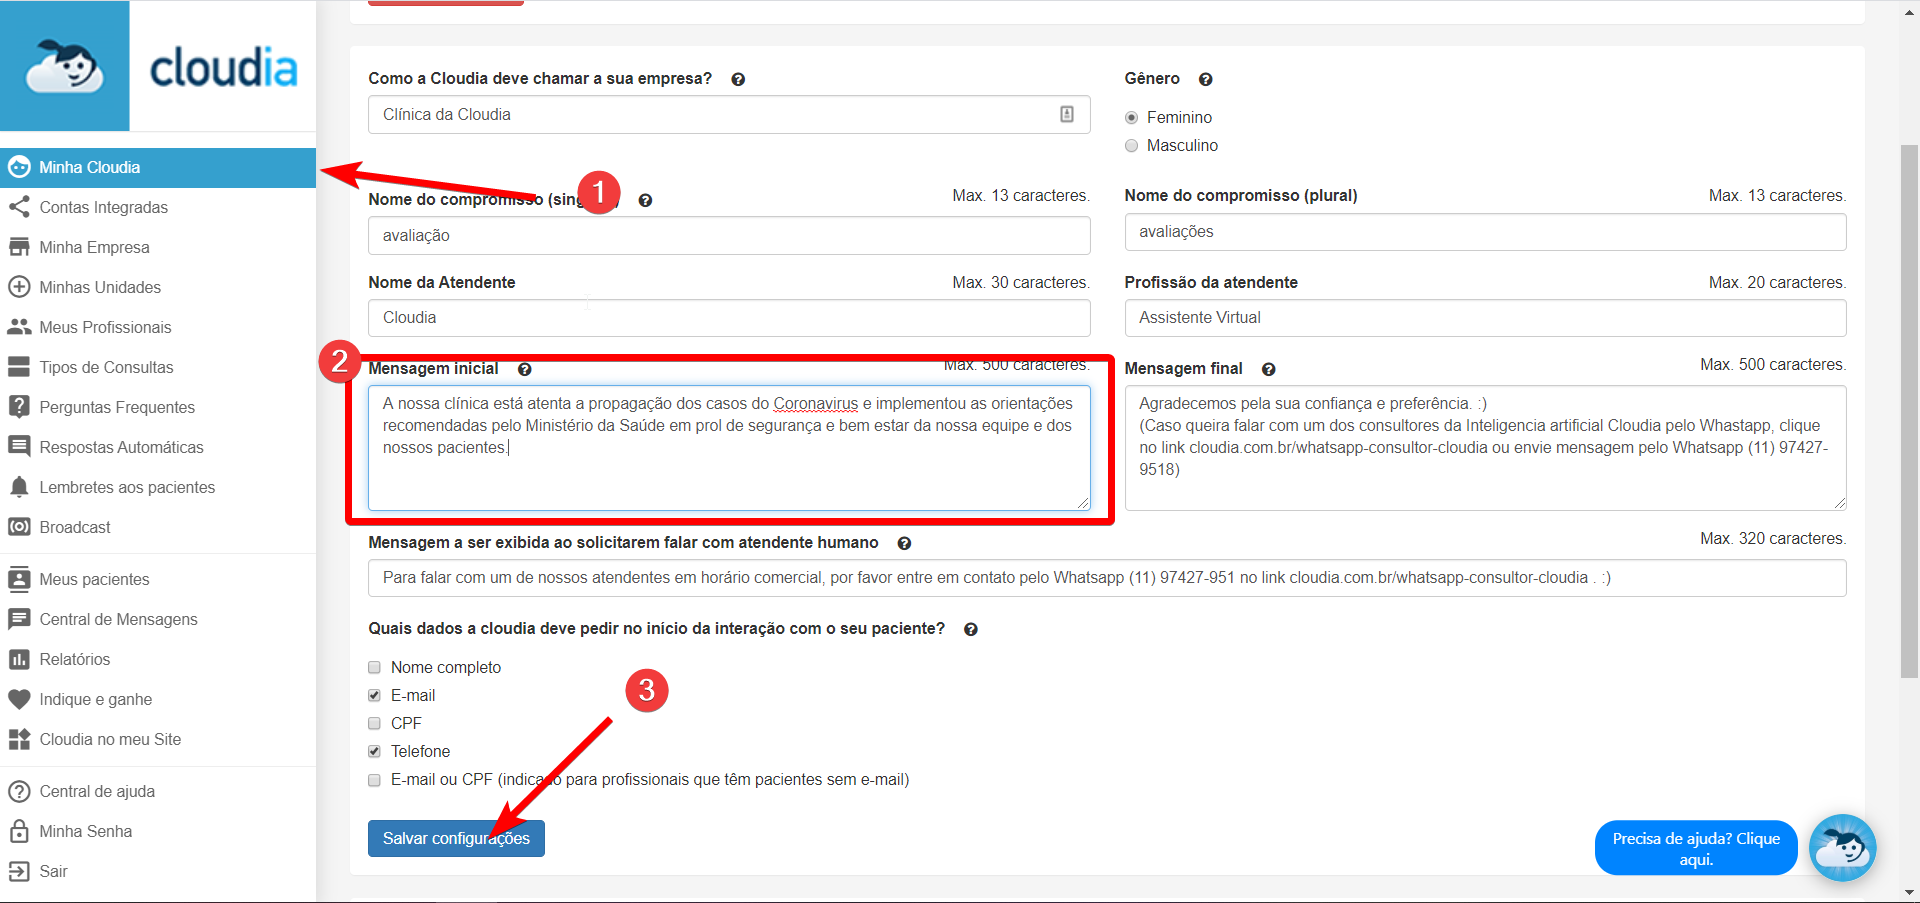Image resolution: width=1920 pixels, height=903 pixels.
Task: Click Salvar configurações button
Action: tap(456, 838)
